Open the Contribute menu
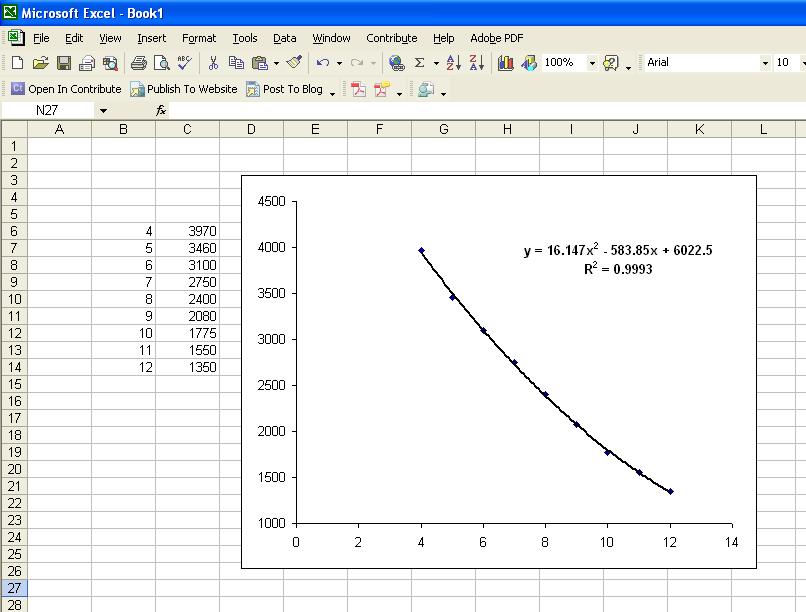806x612 pixels. coord(392,38)
